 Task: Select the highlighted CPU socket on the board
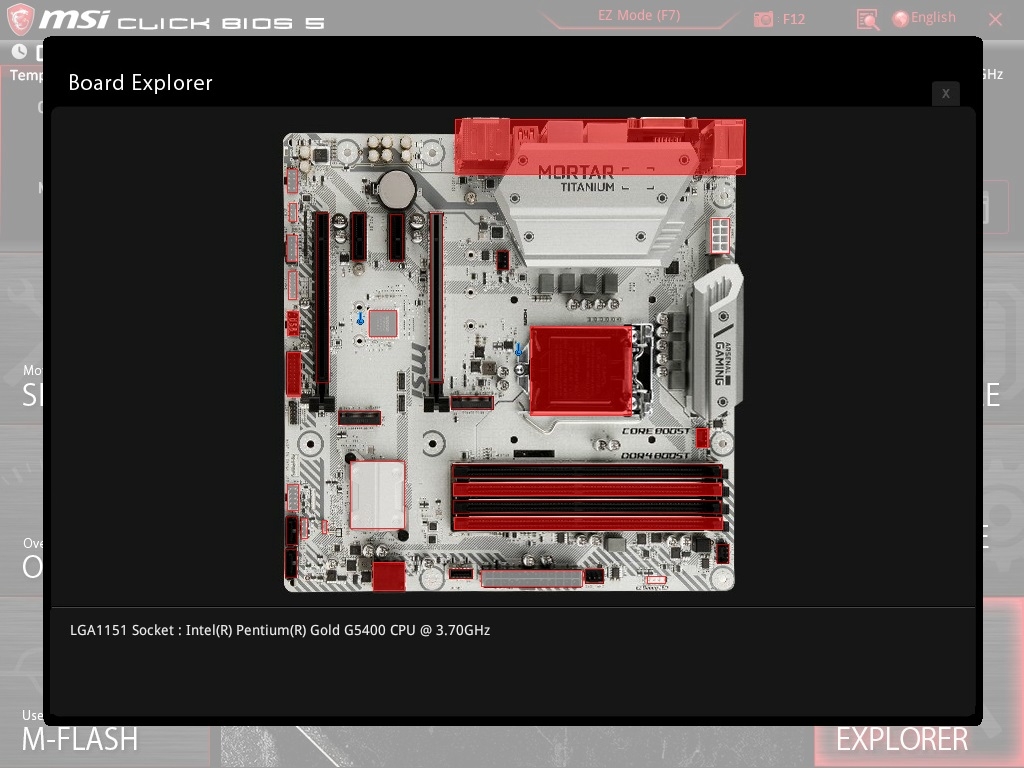[581, 371]
